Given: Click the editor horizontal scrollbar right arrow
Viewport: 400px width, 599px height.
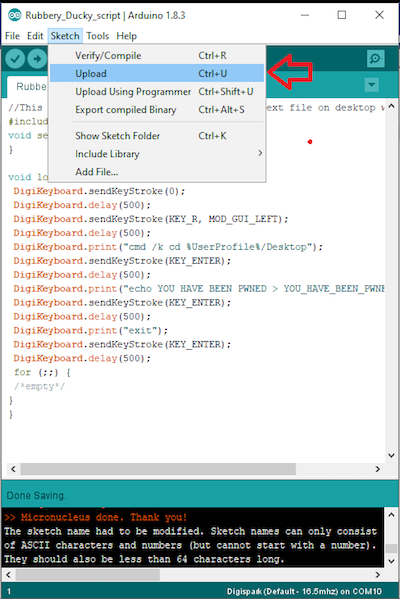Looking at the screenshot, I should [x=377, y=469].
